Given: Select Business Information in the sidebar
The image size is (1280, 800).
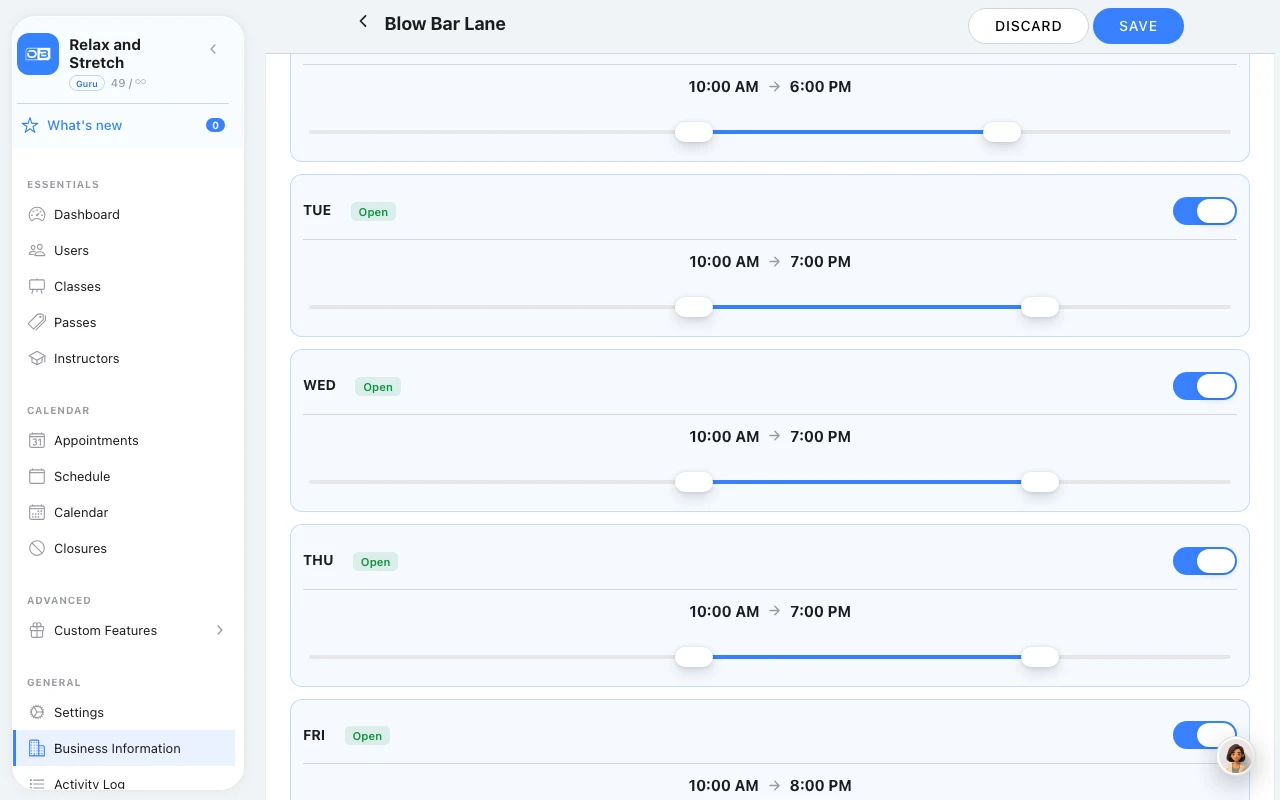Looking at the screenshot, I should click(x=123, y=748).
